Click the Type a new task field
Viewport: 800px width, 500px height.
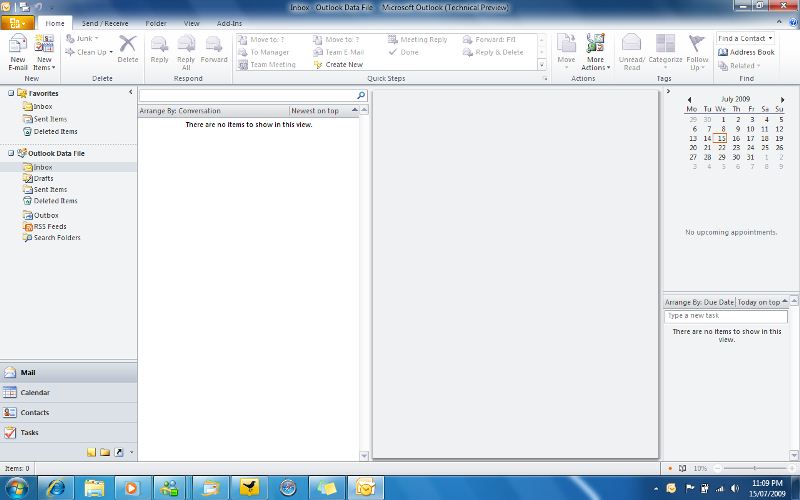(726, 316)
